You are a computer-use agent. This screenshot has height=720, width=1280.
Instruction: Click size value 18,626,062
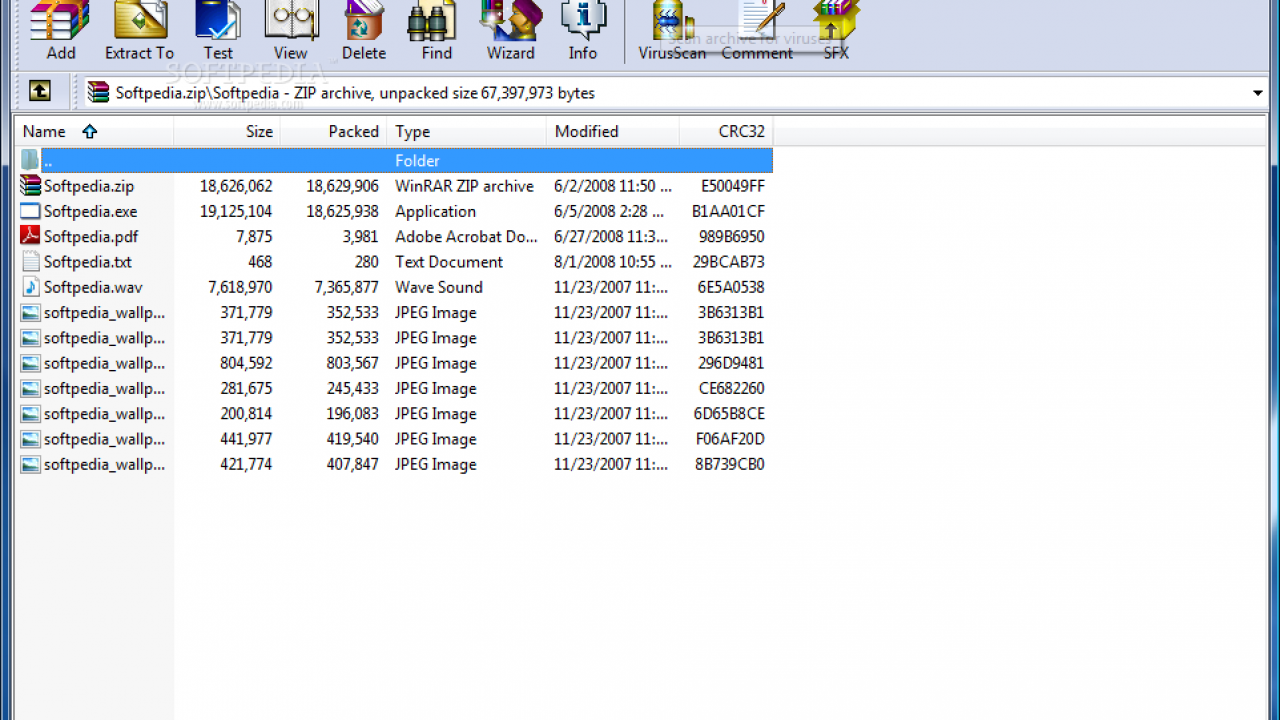236,186
